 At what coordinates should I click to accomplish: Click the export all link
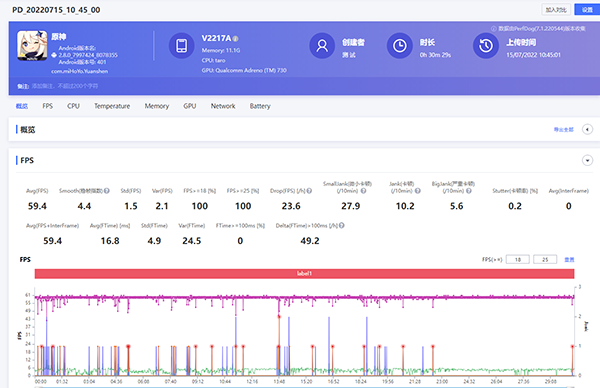click(564, 129)
